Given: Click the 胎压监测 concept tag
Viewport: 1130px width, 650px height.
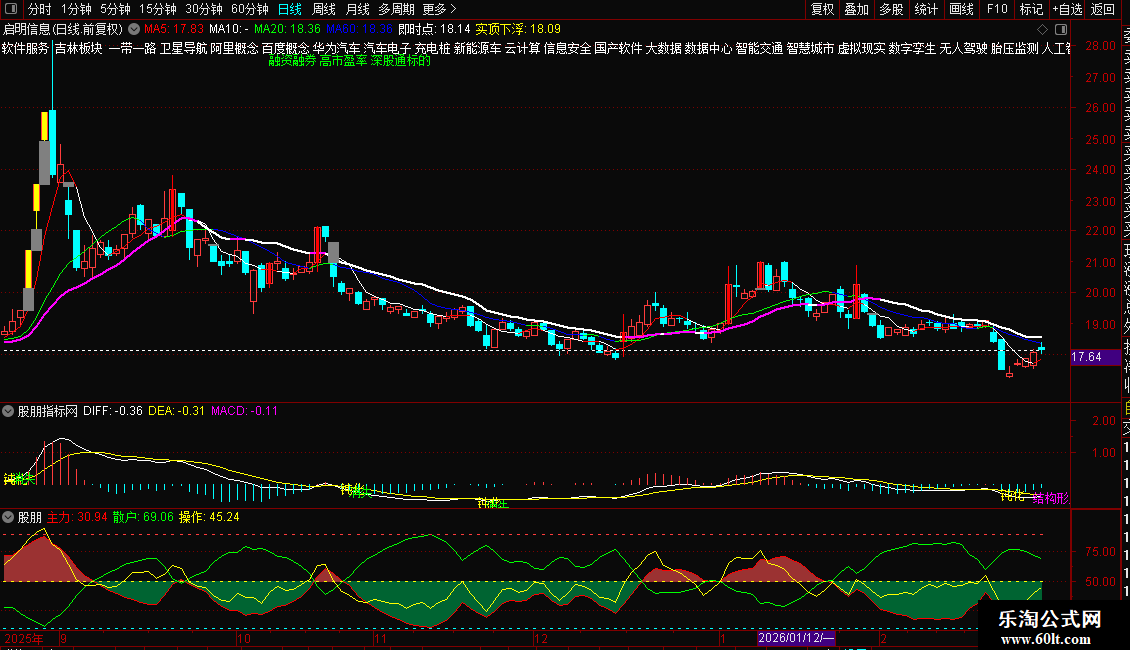Looking at the screenshot, I should click(1015, 48).
